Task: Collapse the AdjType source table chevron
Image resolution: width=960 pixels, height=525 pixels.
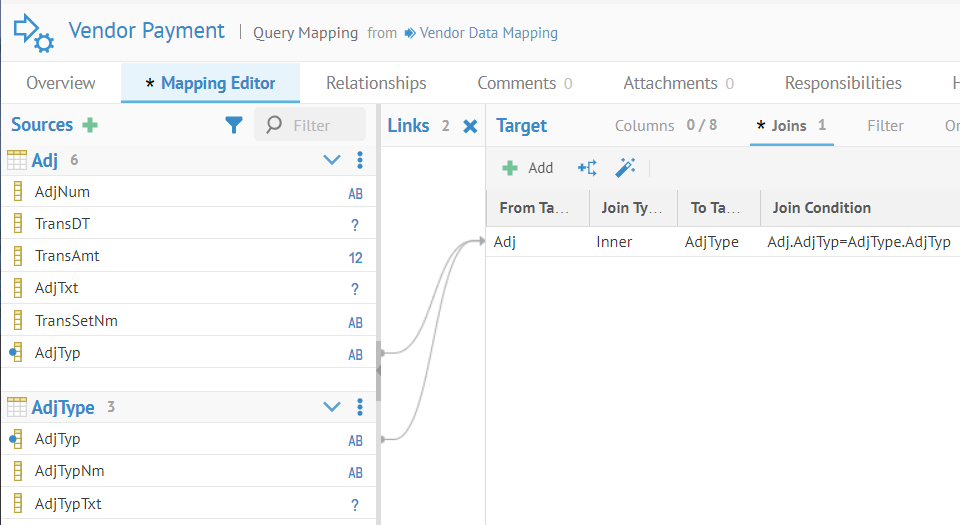Action: (x=332, y=407)
